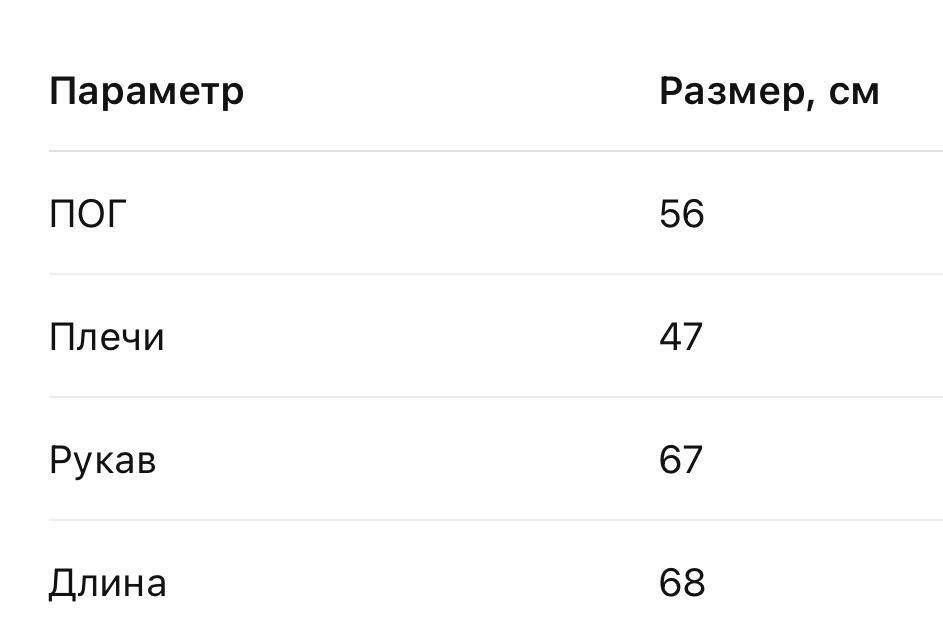Image resolution: width=943 pixels, height=641 pixels.
Task: Click the divider between Плечи and Рукав
Action: 496,397
